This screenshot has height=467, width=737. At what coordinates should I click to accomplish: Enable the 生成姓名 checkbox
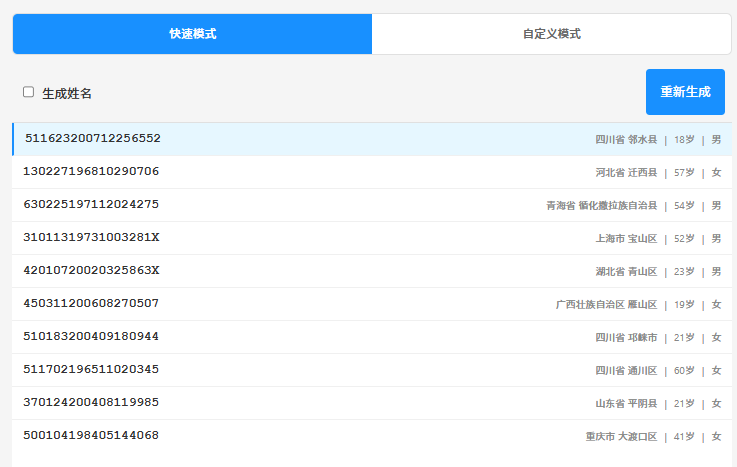[x=28, y=92]
